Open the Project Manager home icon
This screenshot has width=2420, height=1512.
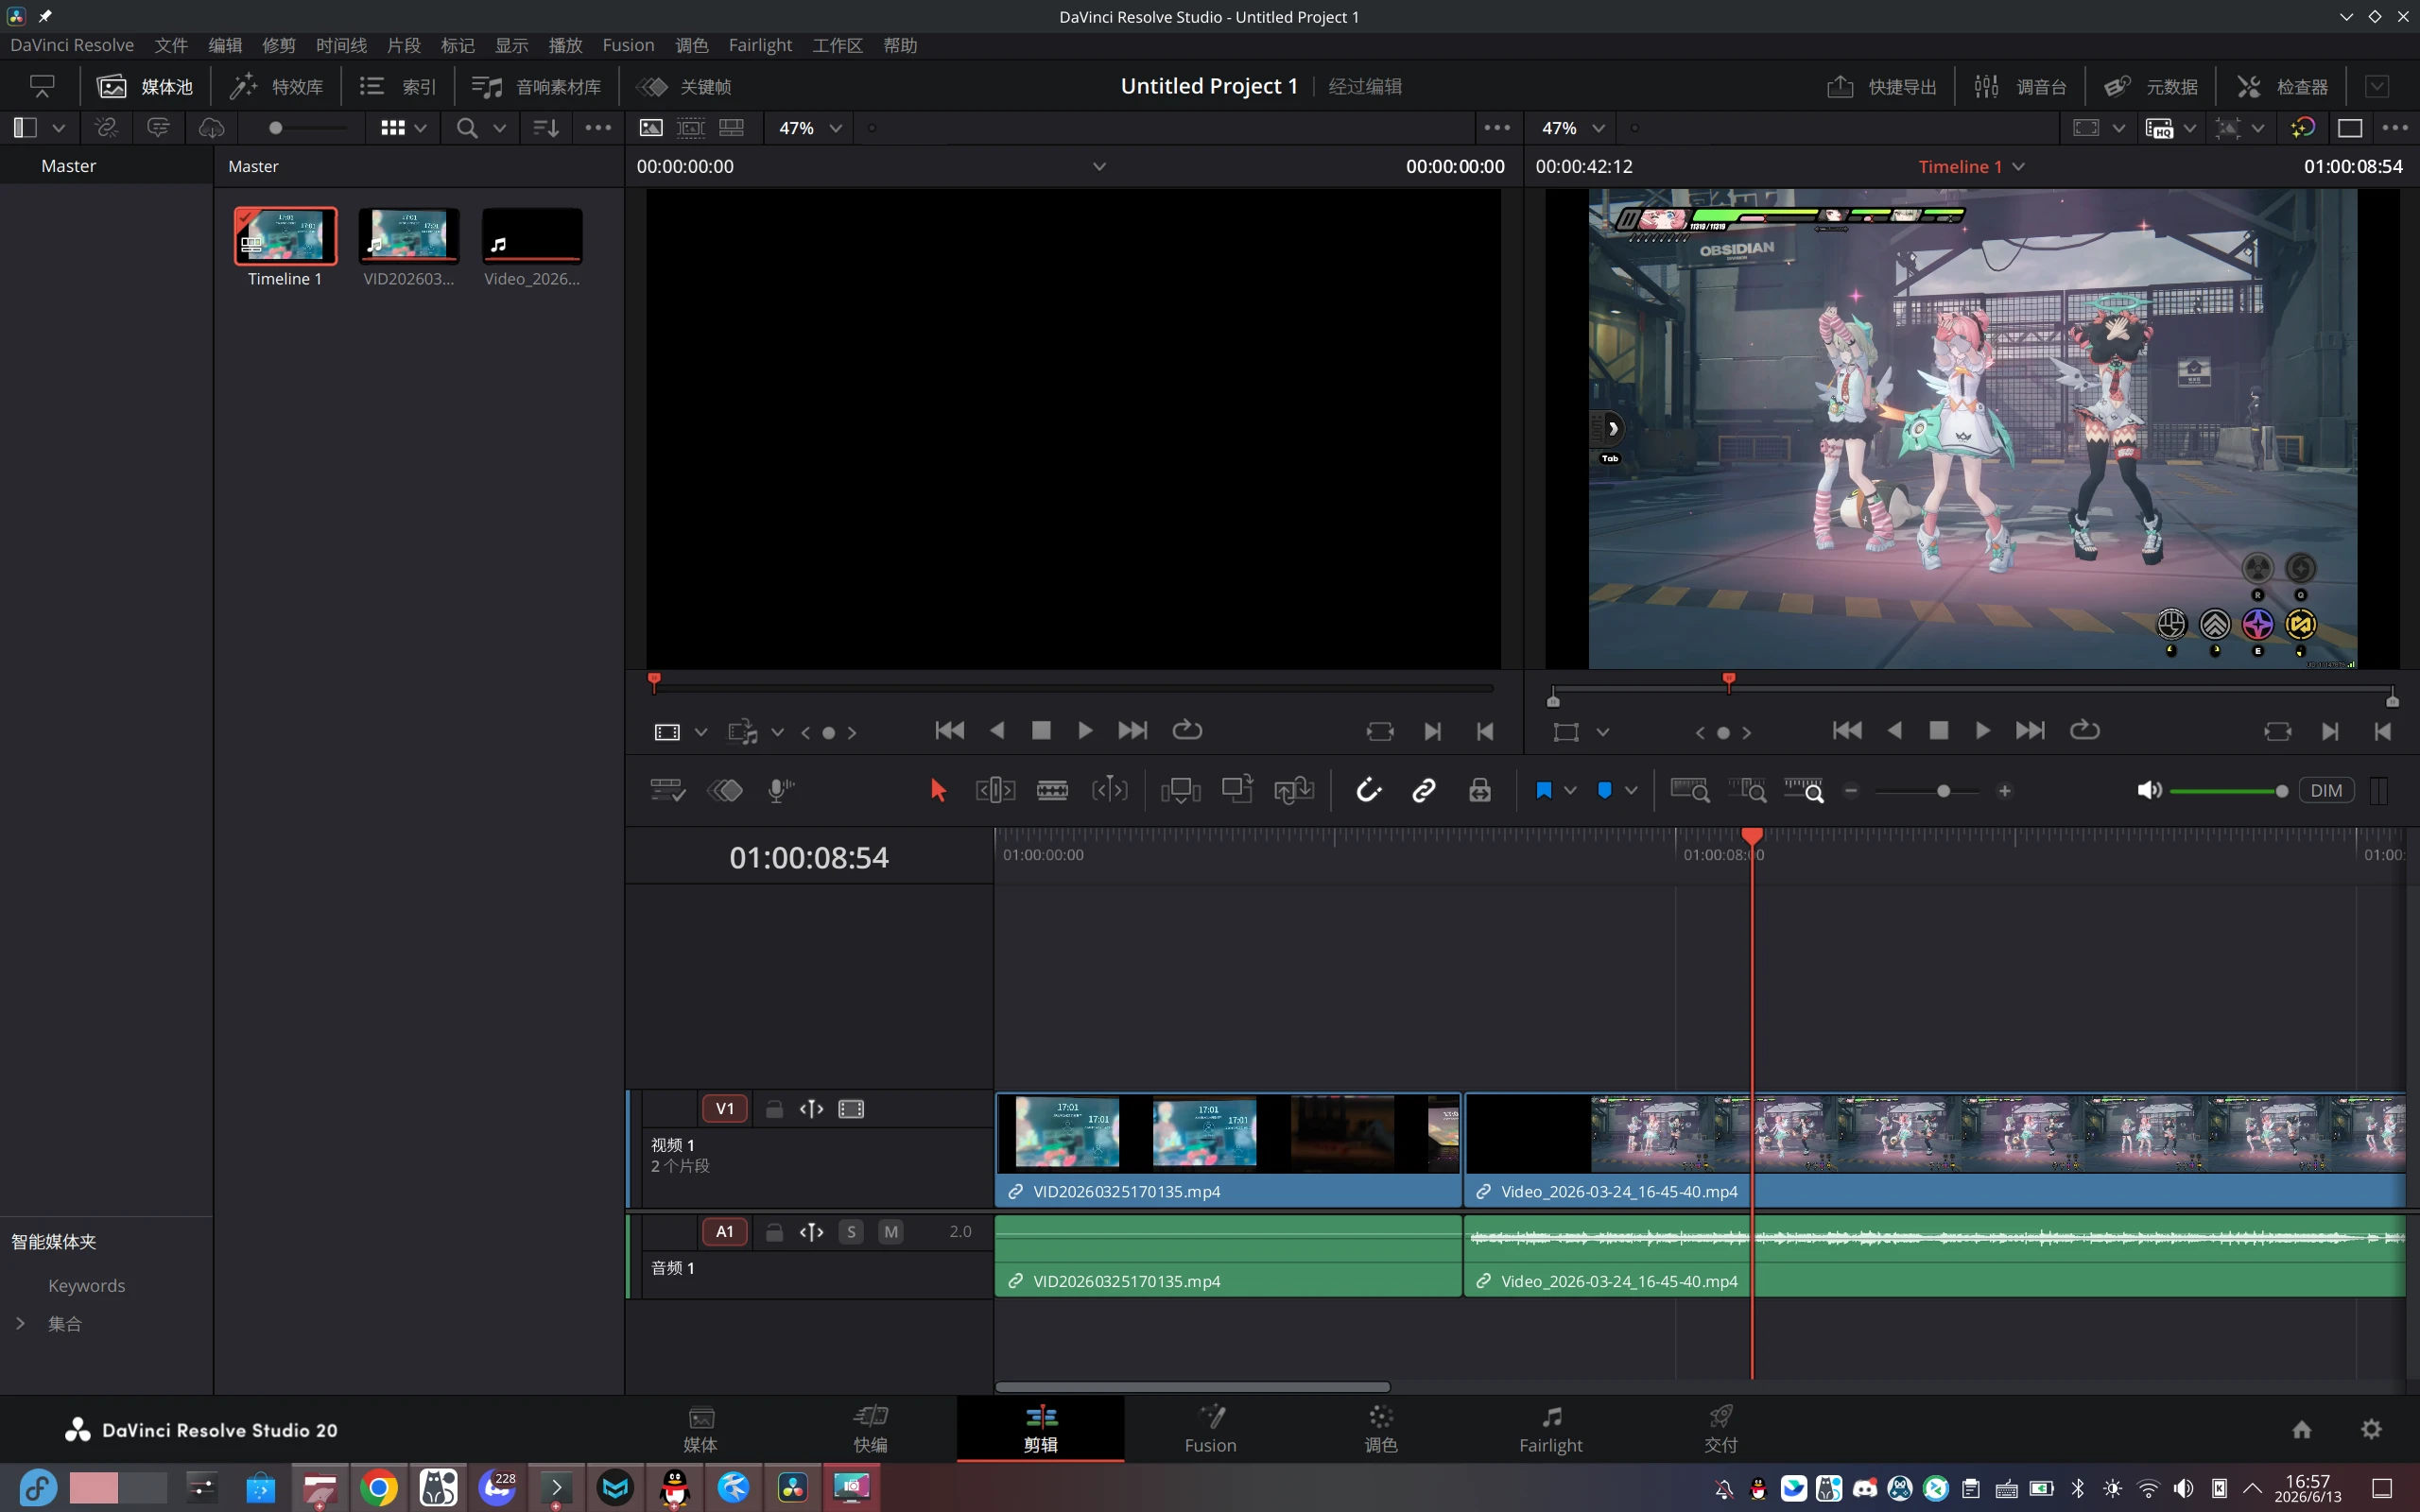[x=2302, y=1429]
